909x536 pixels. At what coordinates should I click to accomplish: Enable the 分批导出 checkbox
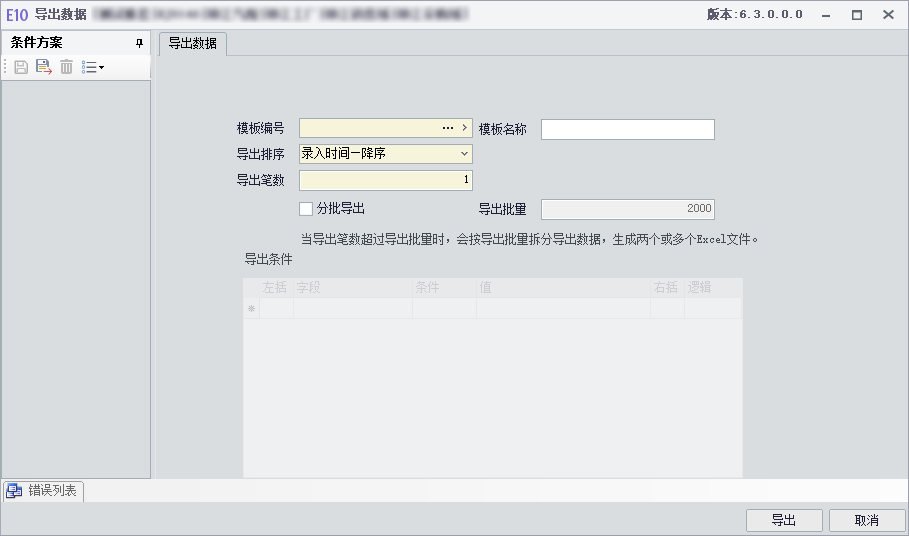point(306,209)
